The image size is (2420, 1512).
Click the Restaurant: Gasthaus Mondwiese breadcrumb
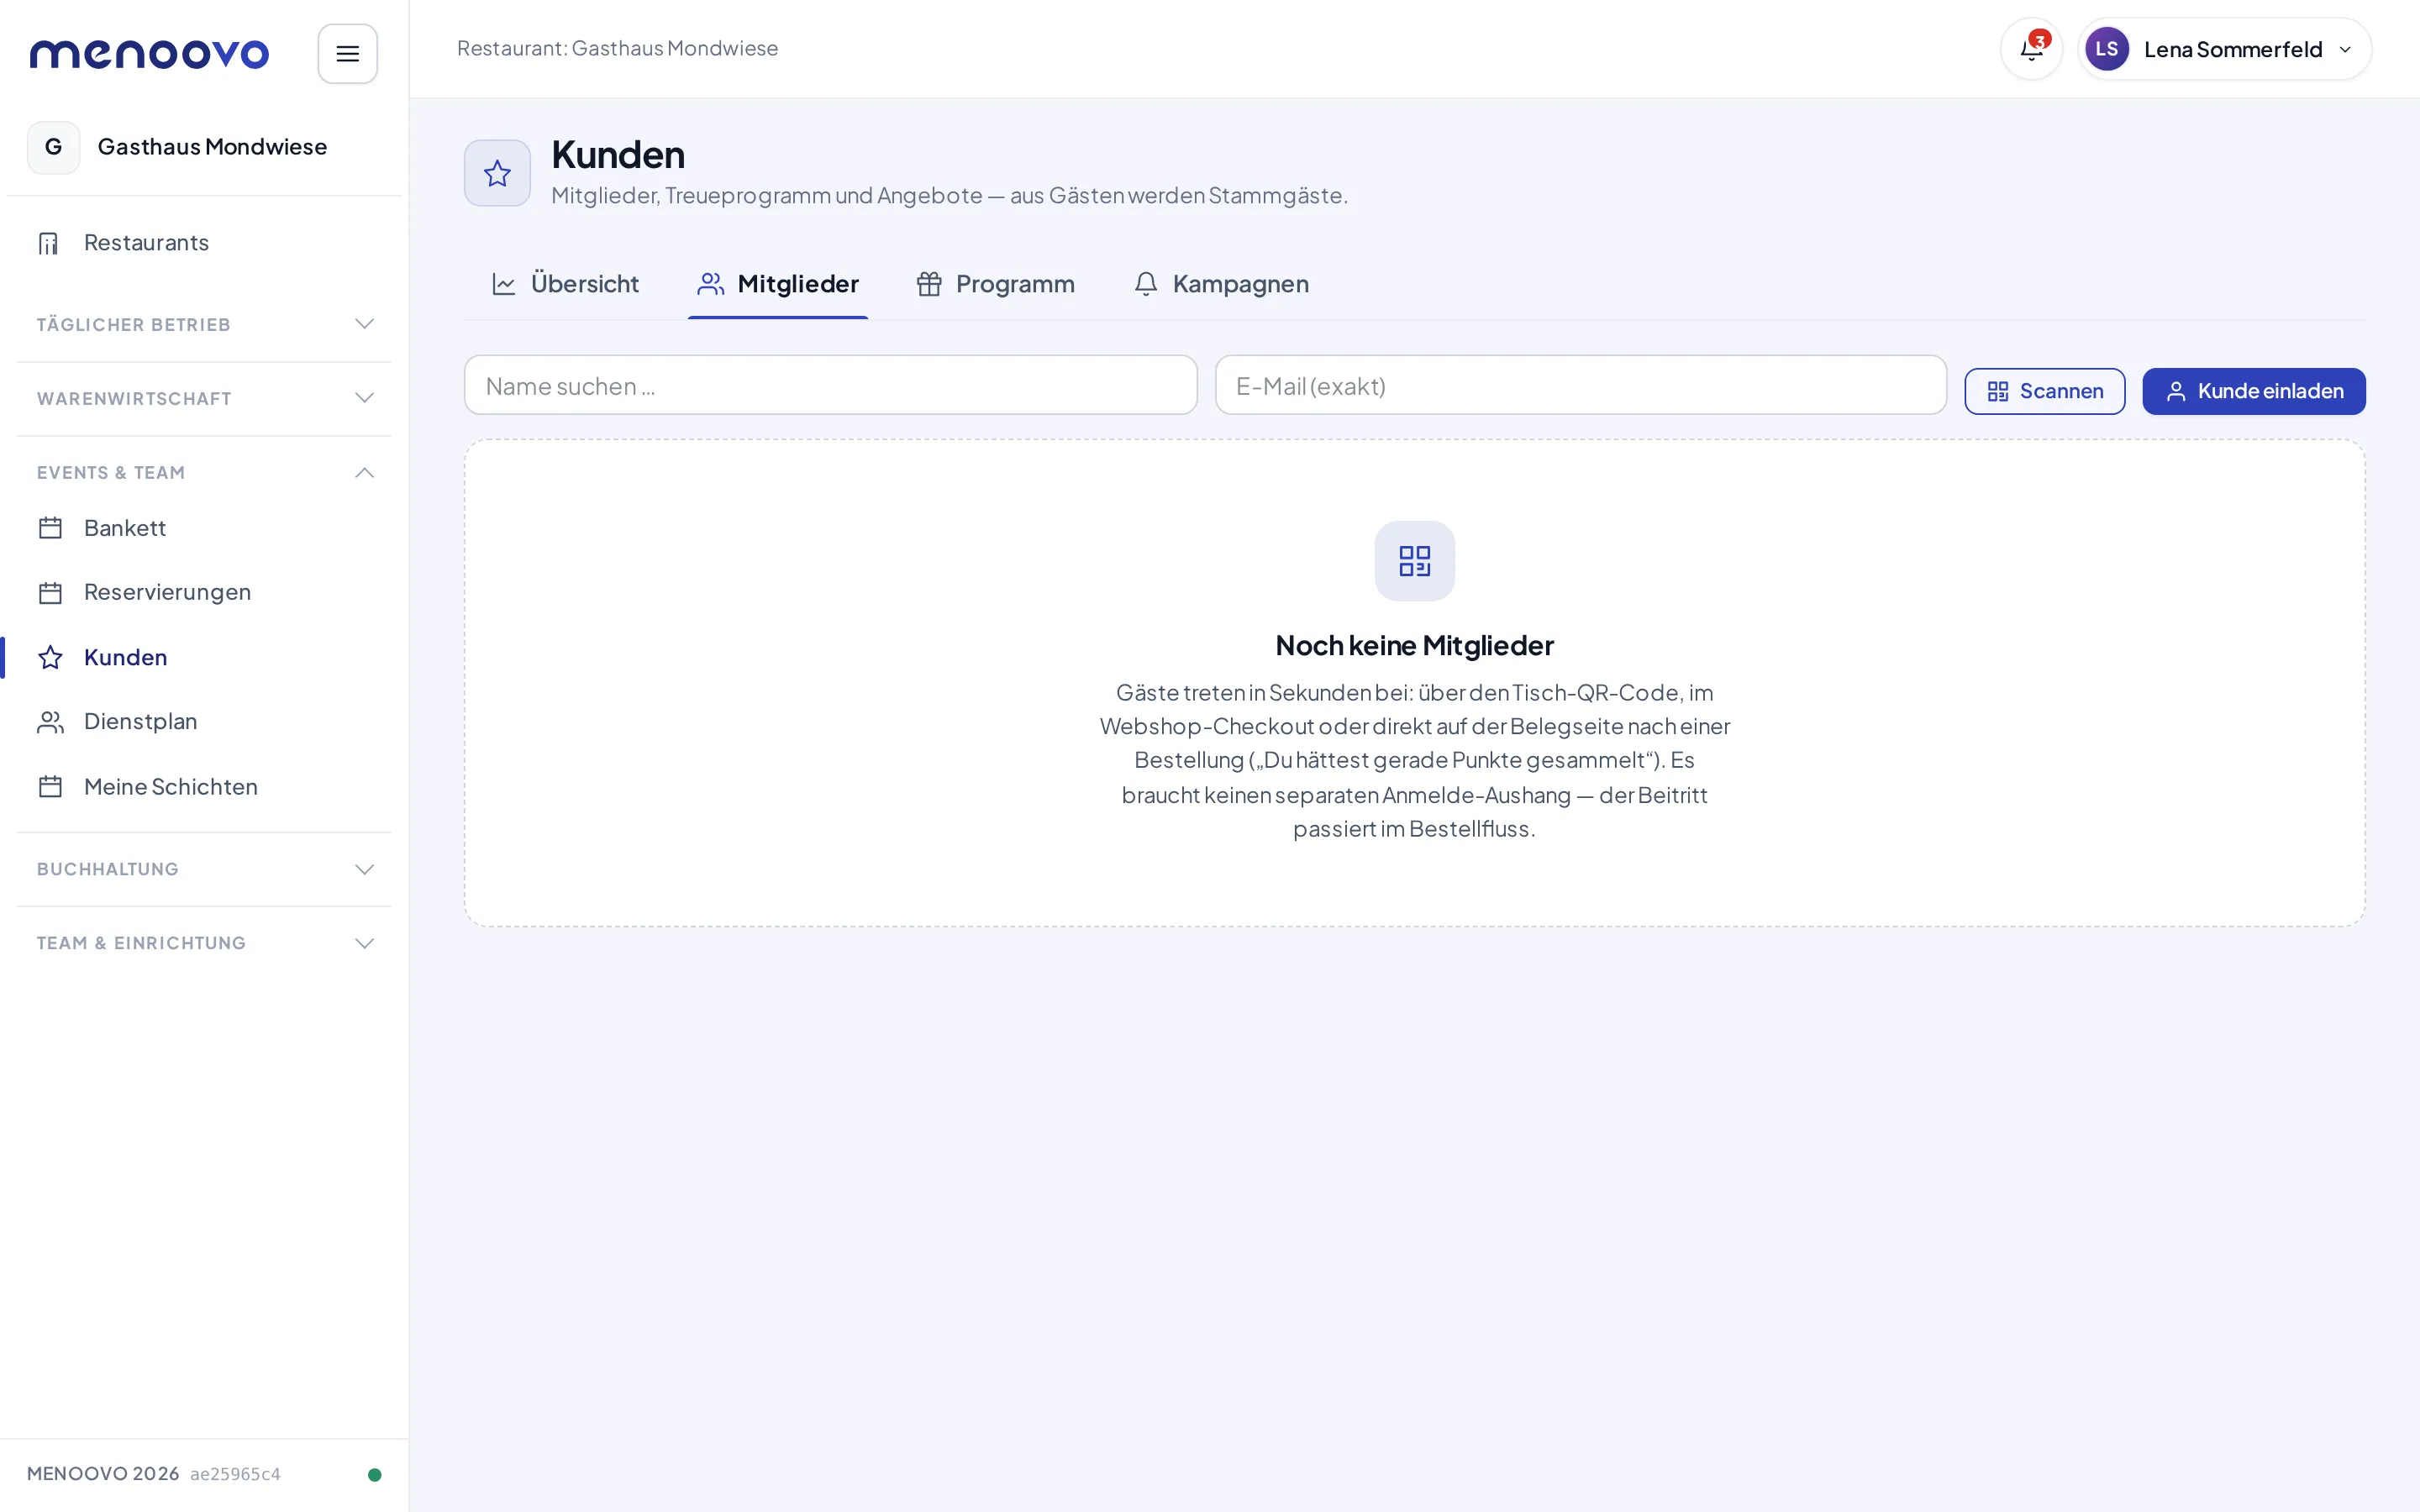click(x=617, y=48)
